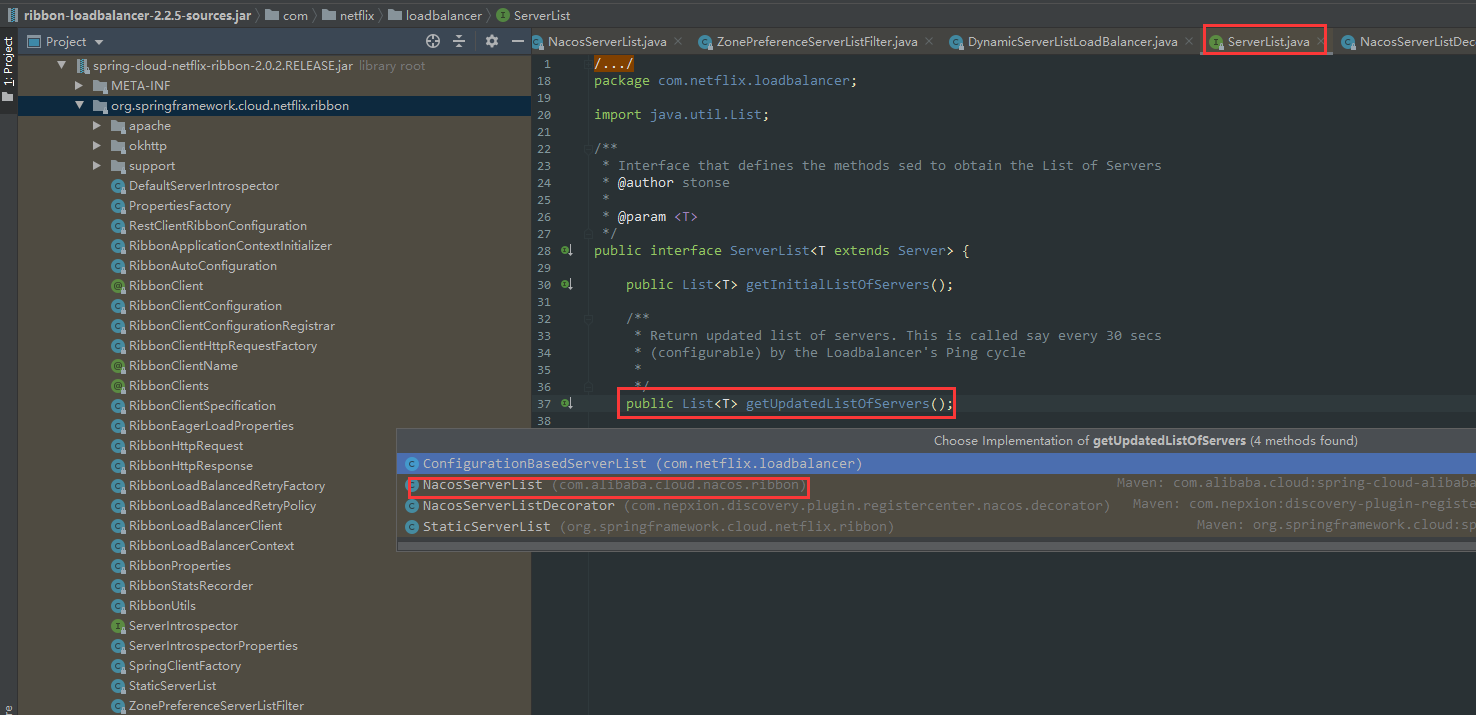
Task: Click the RibbonClients annotation icon
Action: (118, 386)
